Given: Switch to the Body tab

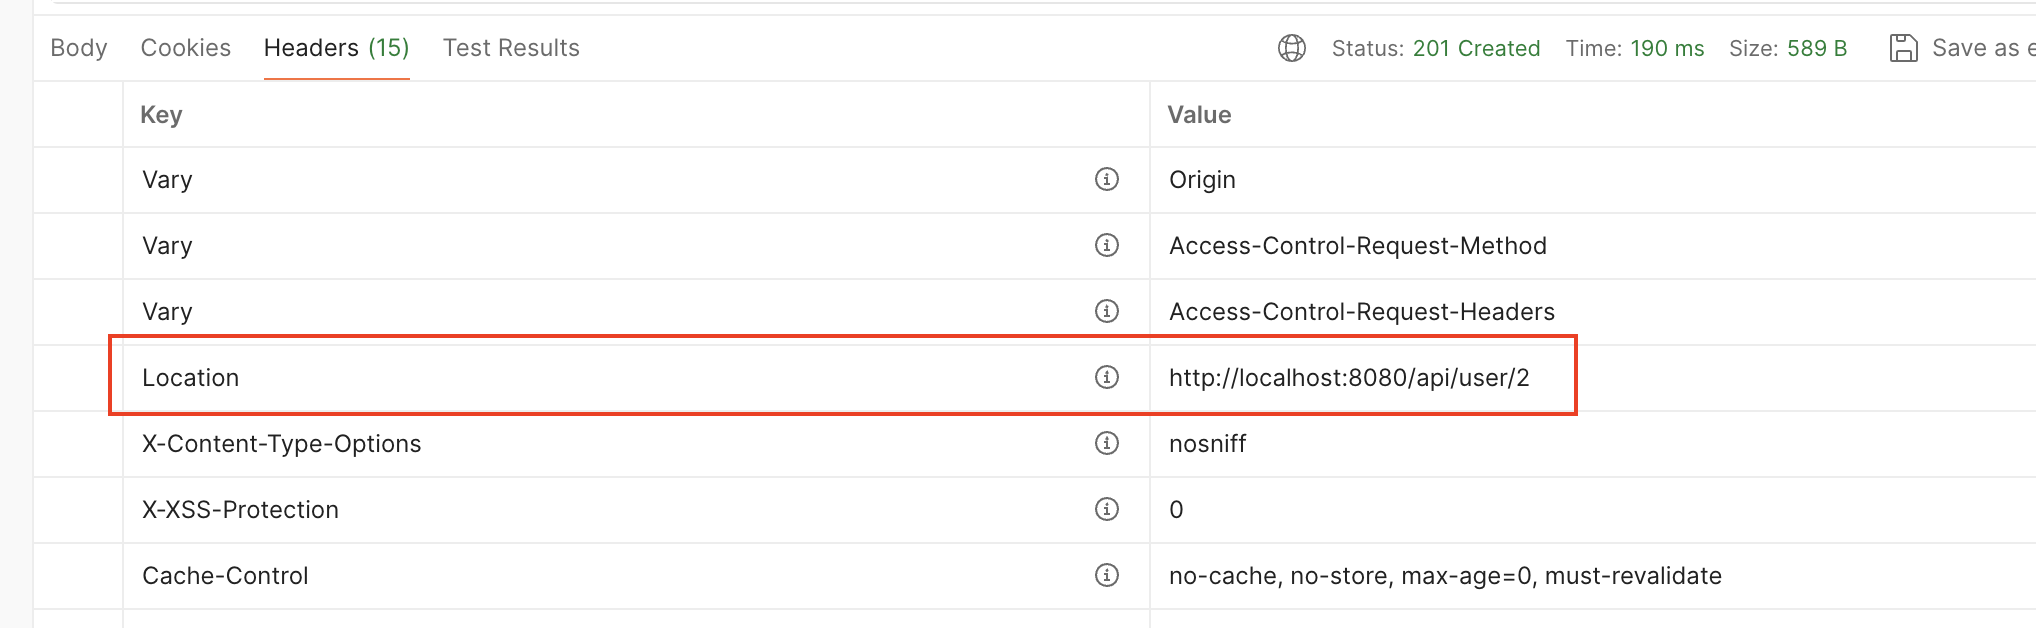Looking at the screenshot, I should [80, 47].
